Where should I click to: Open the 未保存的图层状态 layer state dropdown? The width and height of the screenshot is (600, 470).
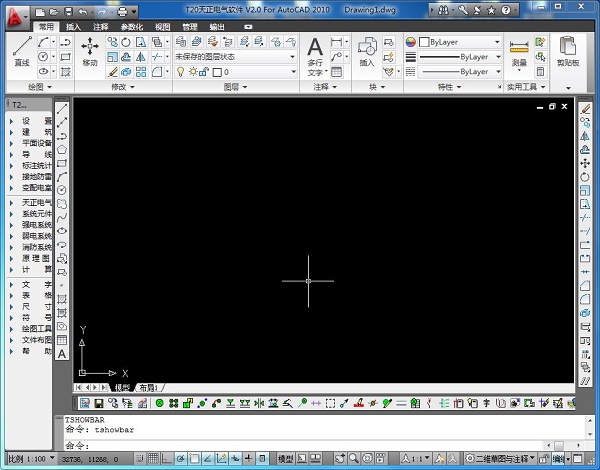pyautogui.click(x=236, y=57)
